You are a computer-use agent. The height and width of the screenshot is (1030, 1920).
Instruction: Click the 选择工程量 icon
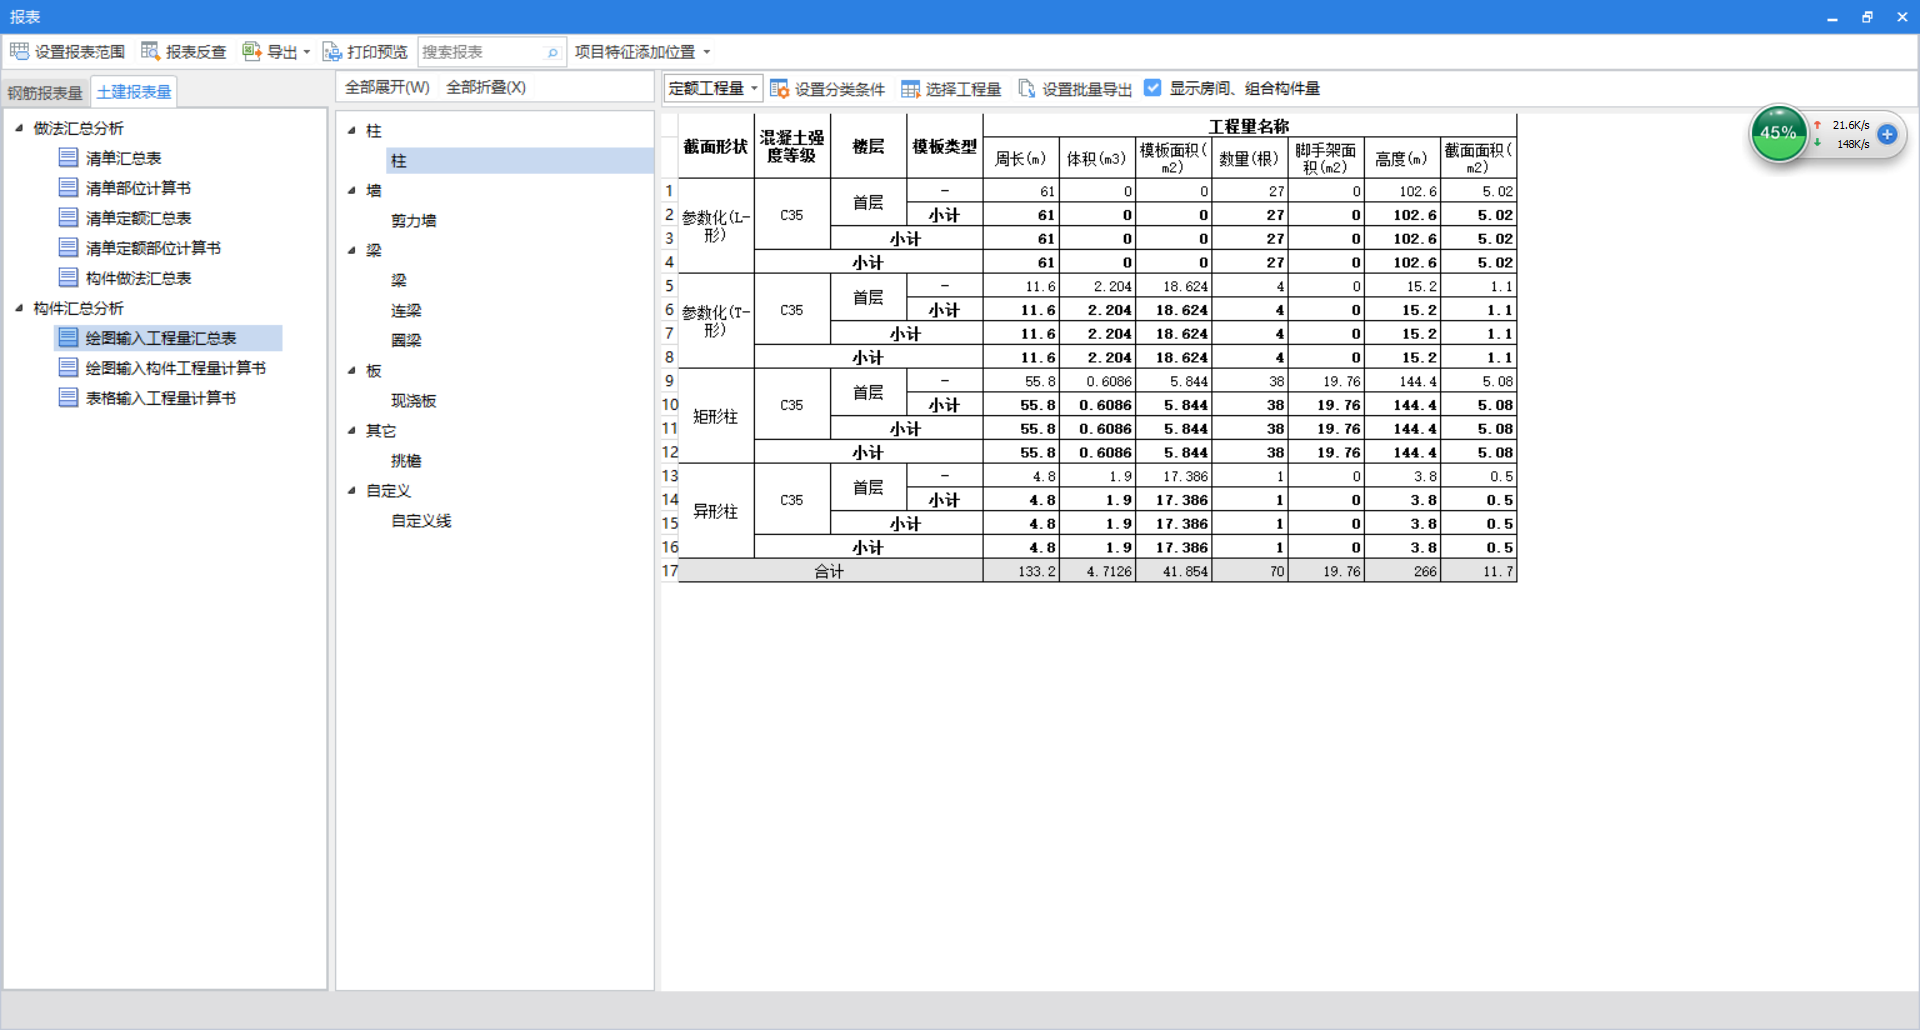click(910, 89)
